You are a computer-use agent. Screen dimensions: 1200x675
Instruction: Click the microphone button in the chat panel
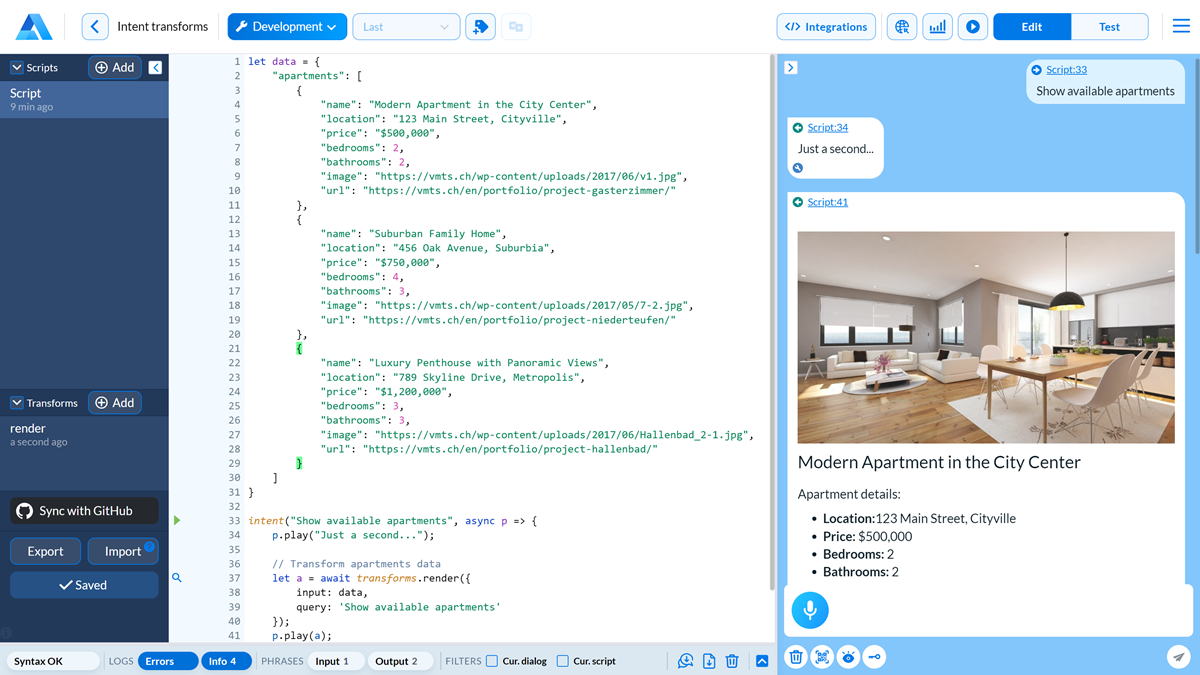point(810,610)
